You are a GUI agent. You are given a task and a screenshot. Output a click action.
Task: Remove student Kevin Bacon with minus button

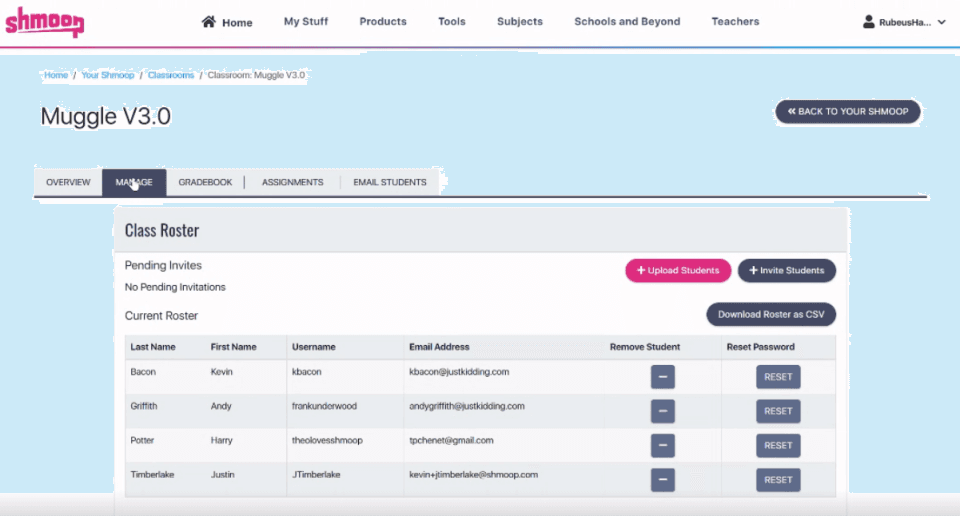[662, 377]
